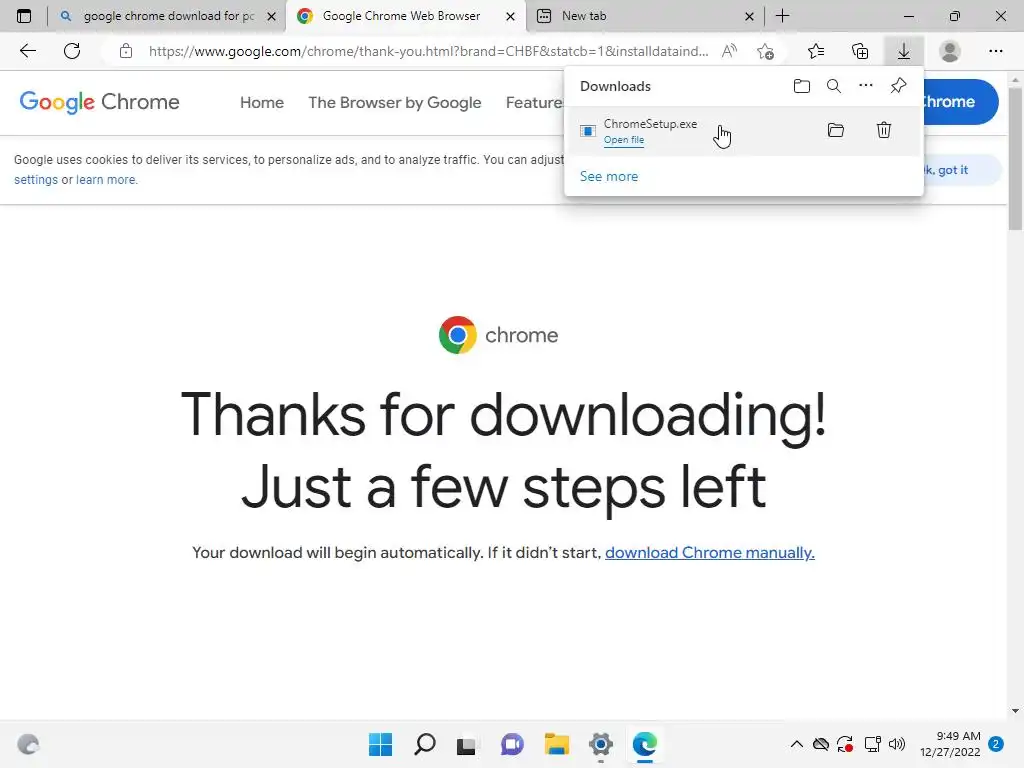Screen dimensions: 1024x768
Task: Click the page vertical scrollbar thumb
Action: [1015, 157]
